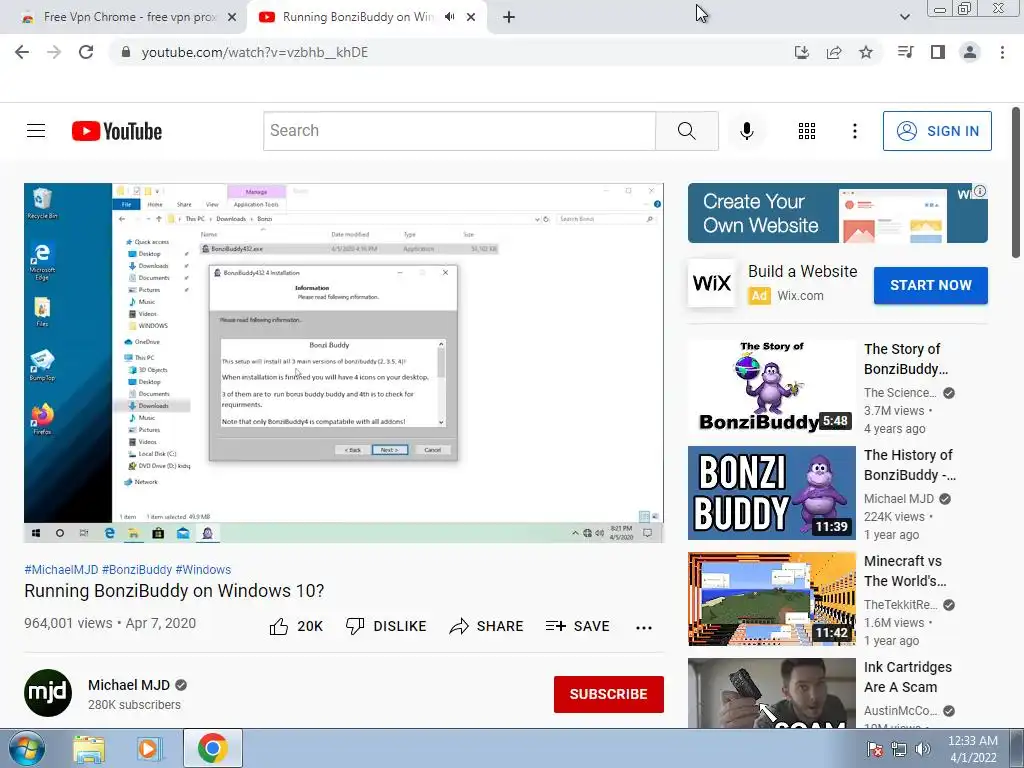Click the red SUBSCRIBE button
This screenshot has width=1024, height=768.
pos(609,694)
